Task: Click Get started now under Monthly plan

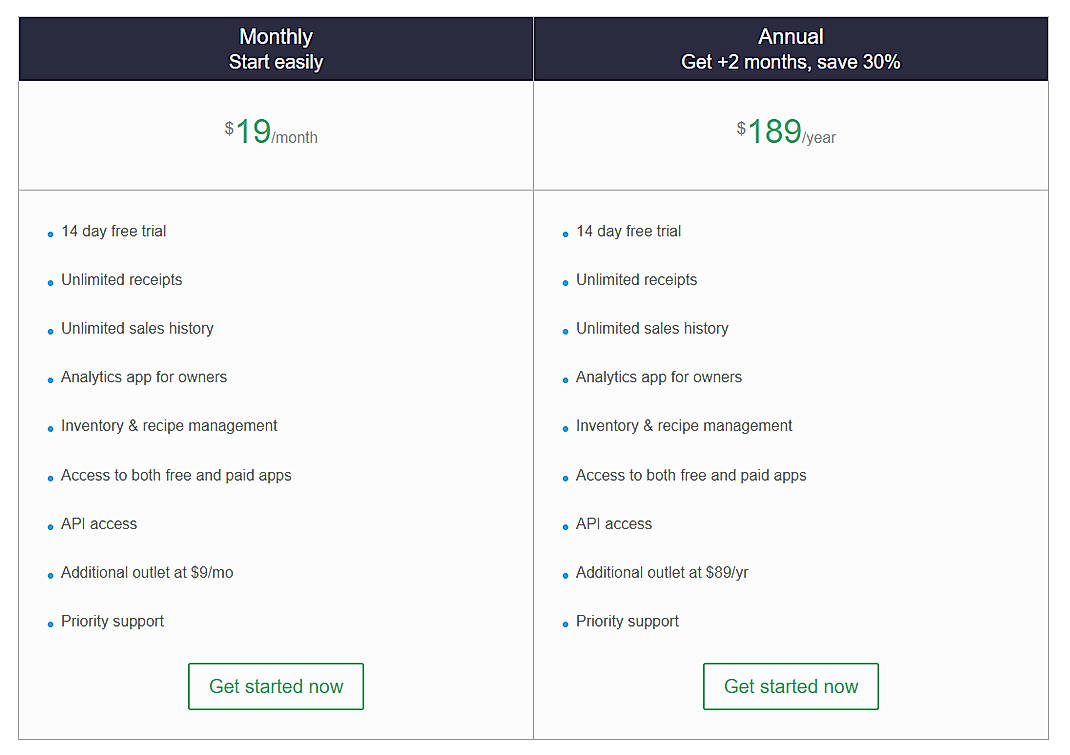Action: [x=276, y=686]
